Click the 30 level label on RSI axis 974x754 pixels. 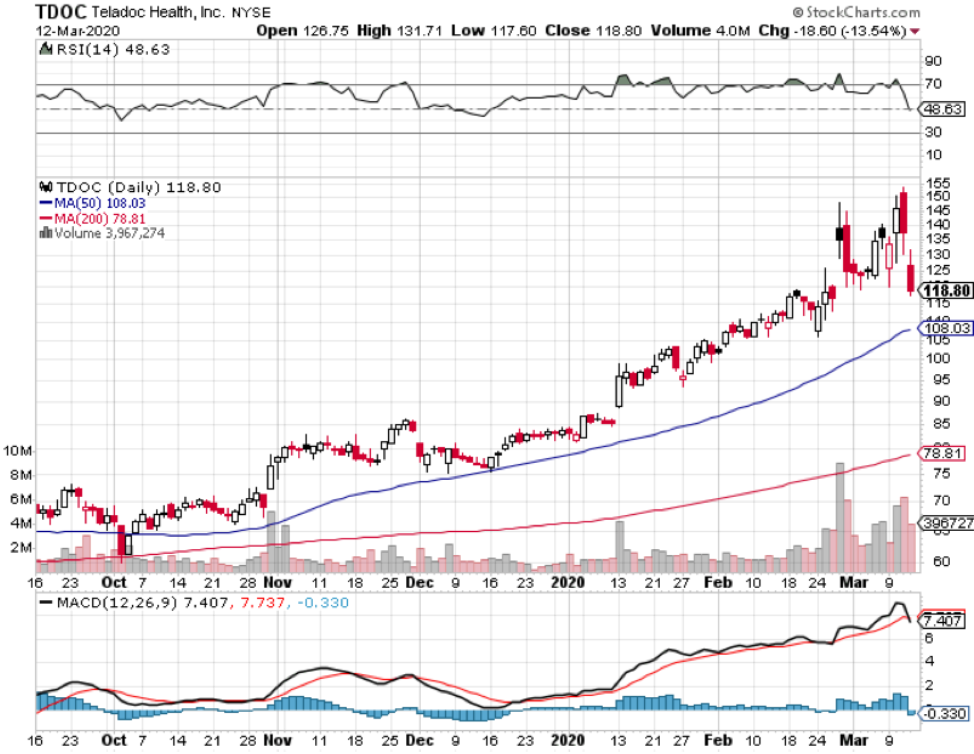coord(933,132)
